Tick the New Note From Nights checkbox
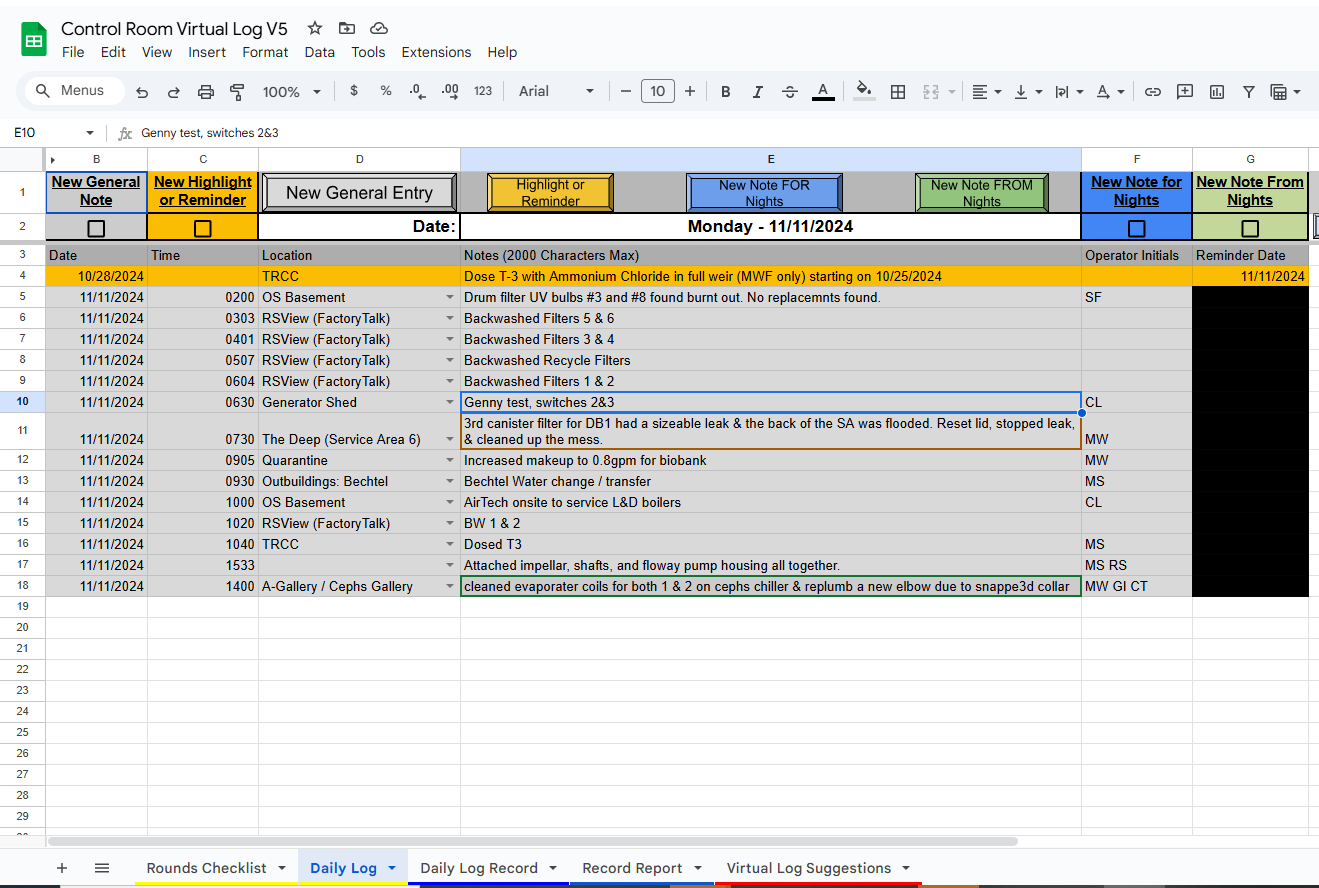The image size is (1319, 888). [x=1250, y=228]
